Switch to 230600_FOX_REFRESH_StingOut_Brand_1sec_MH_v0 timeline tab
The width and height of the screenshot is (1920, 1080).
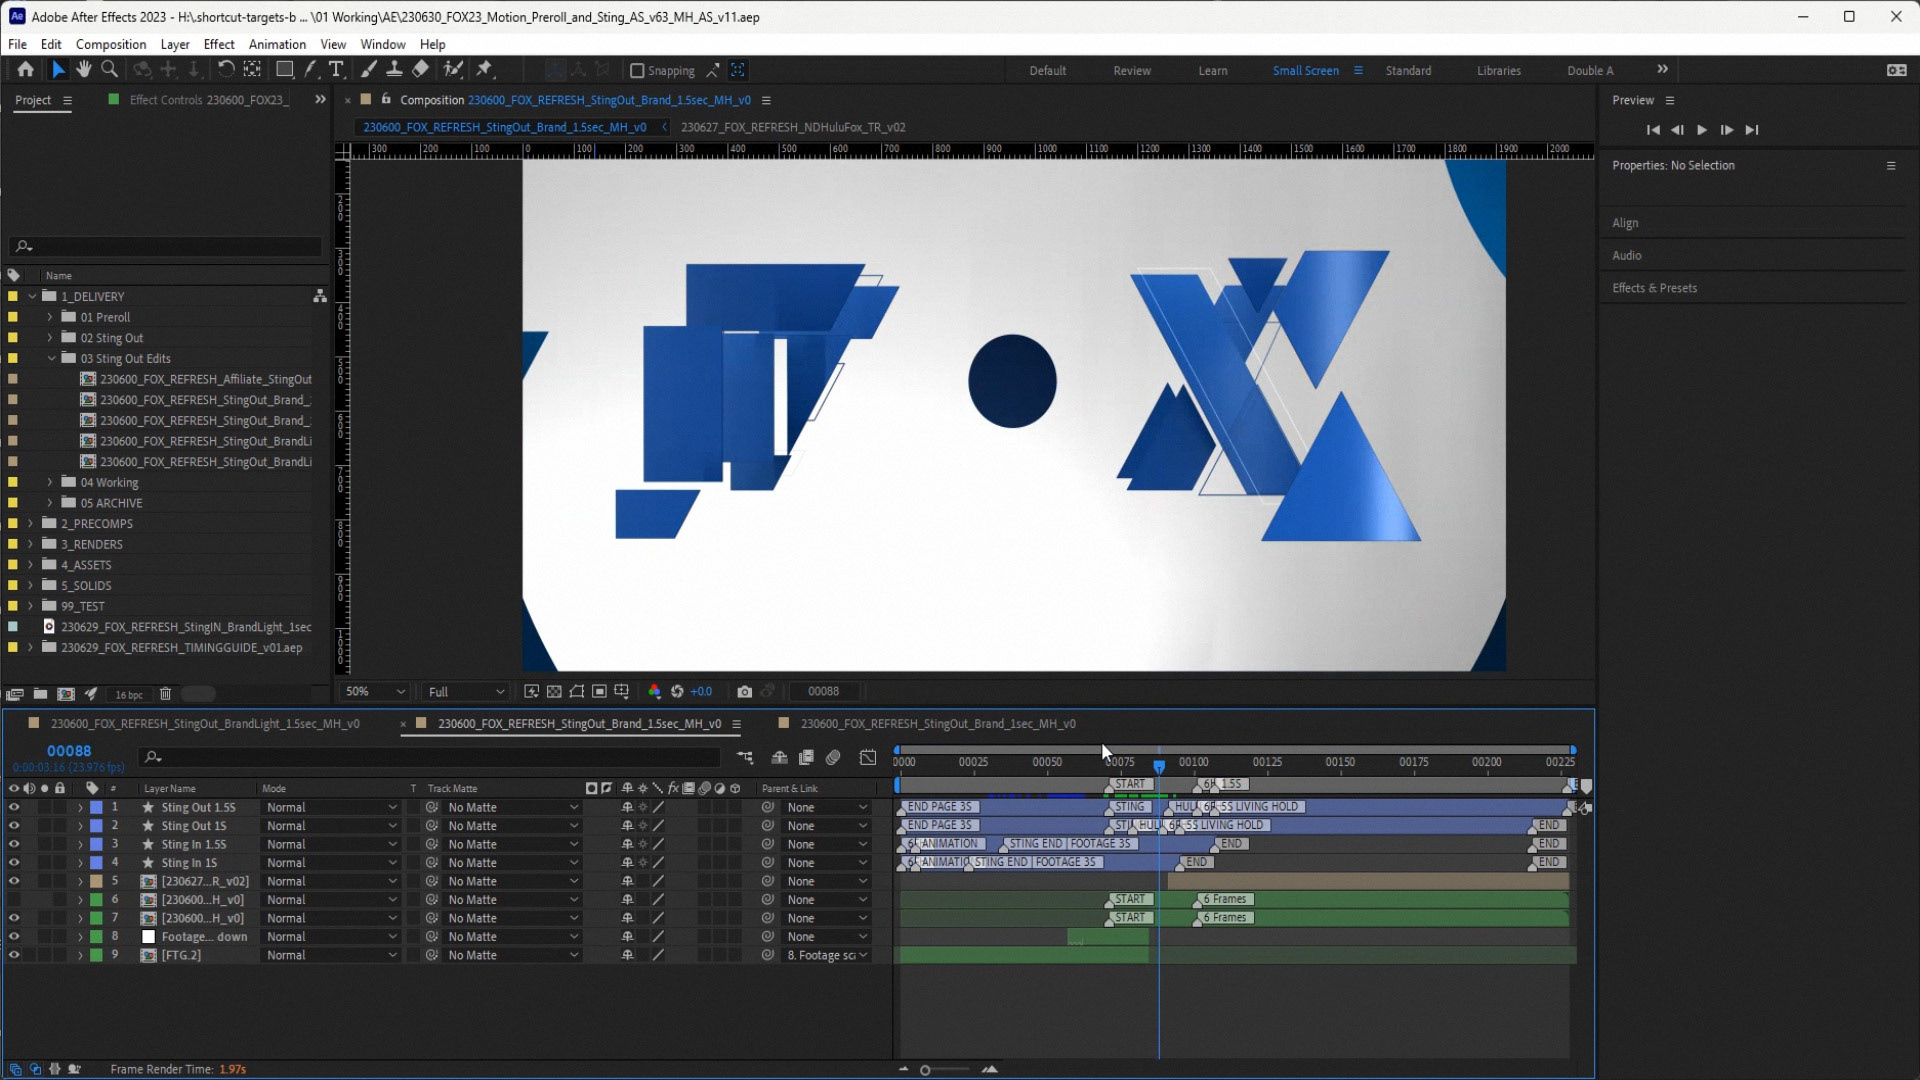pos(937,723)
